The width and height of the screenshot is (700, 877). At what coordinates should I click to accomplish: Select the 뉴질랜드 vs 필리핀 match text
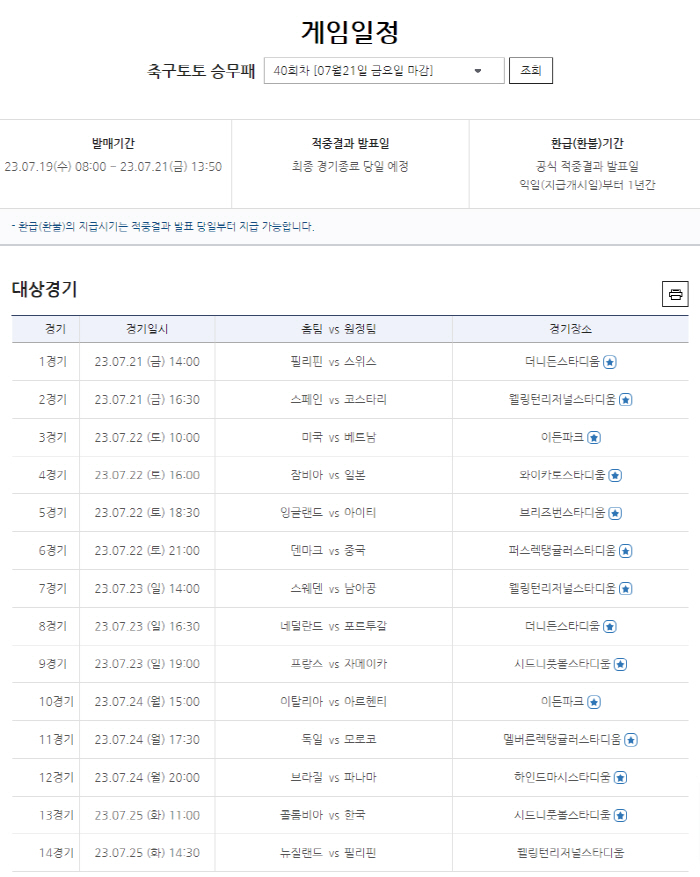point(328,852)
